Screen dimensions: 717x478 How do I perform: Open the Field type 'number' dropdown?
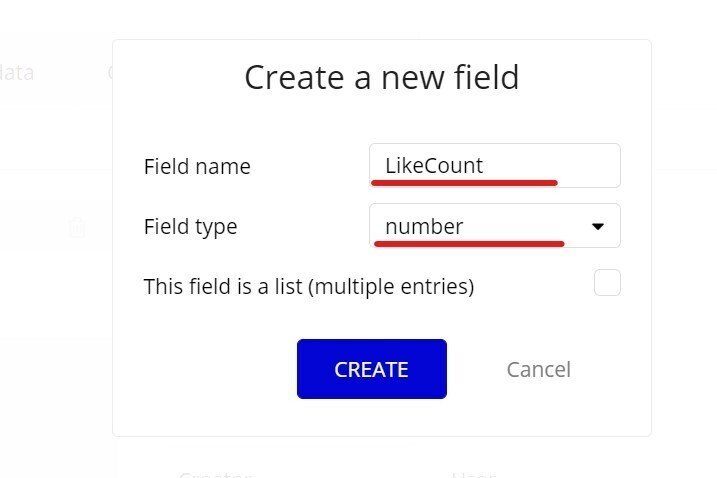click(494, 226)
